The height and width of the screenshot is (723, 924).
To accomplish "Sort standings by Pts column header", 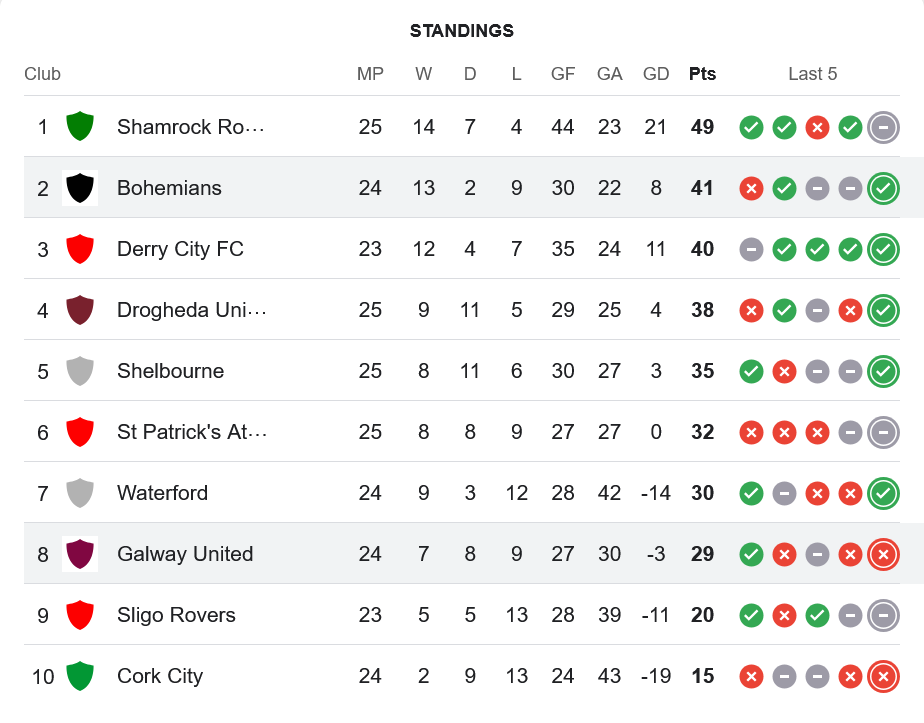I will point(702,74).
